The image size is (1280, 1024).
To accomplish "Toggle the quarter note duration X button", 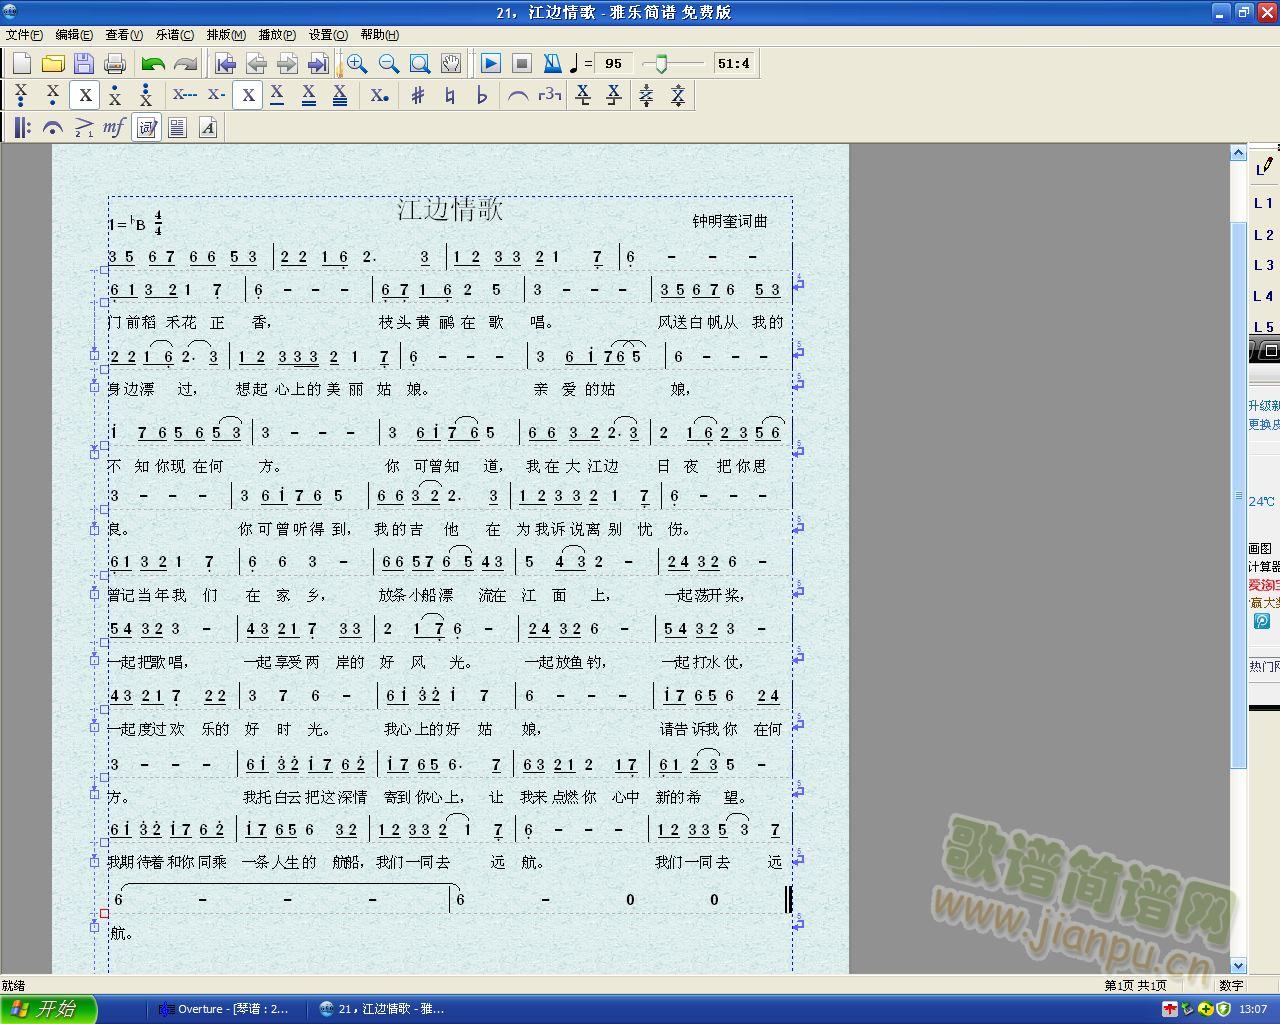I will click(x=248, y=96).
